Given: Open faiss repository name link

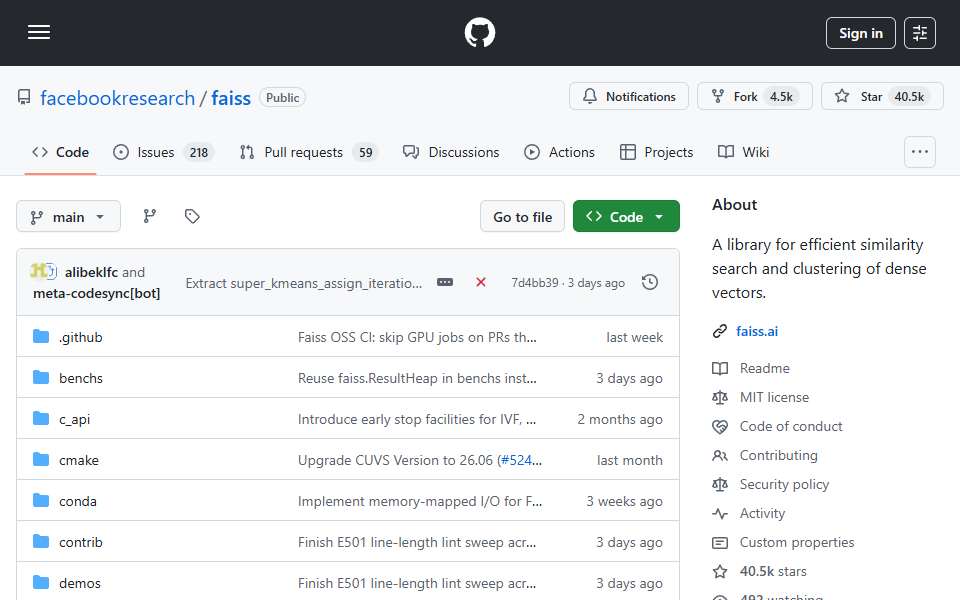Looking at the screenshot, I should [x=231, y=98].
